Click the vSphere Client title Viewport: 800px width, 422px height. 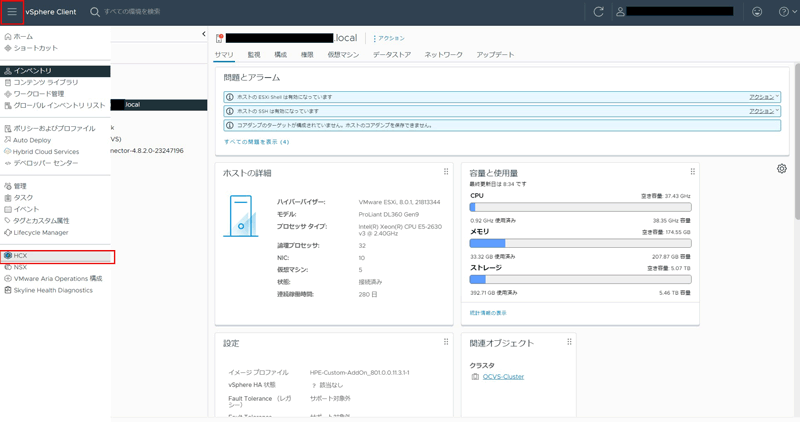[x=51, y=12]
